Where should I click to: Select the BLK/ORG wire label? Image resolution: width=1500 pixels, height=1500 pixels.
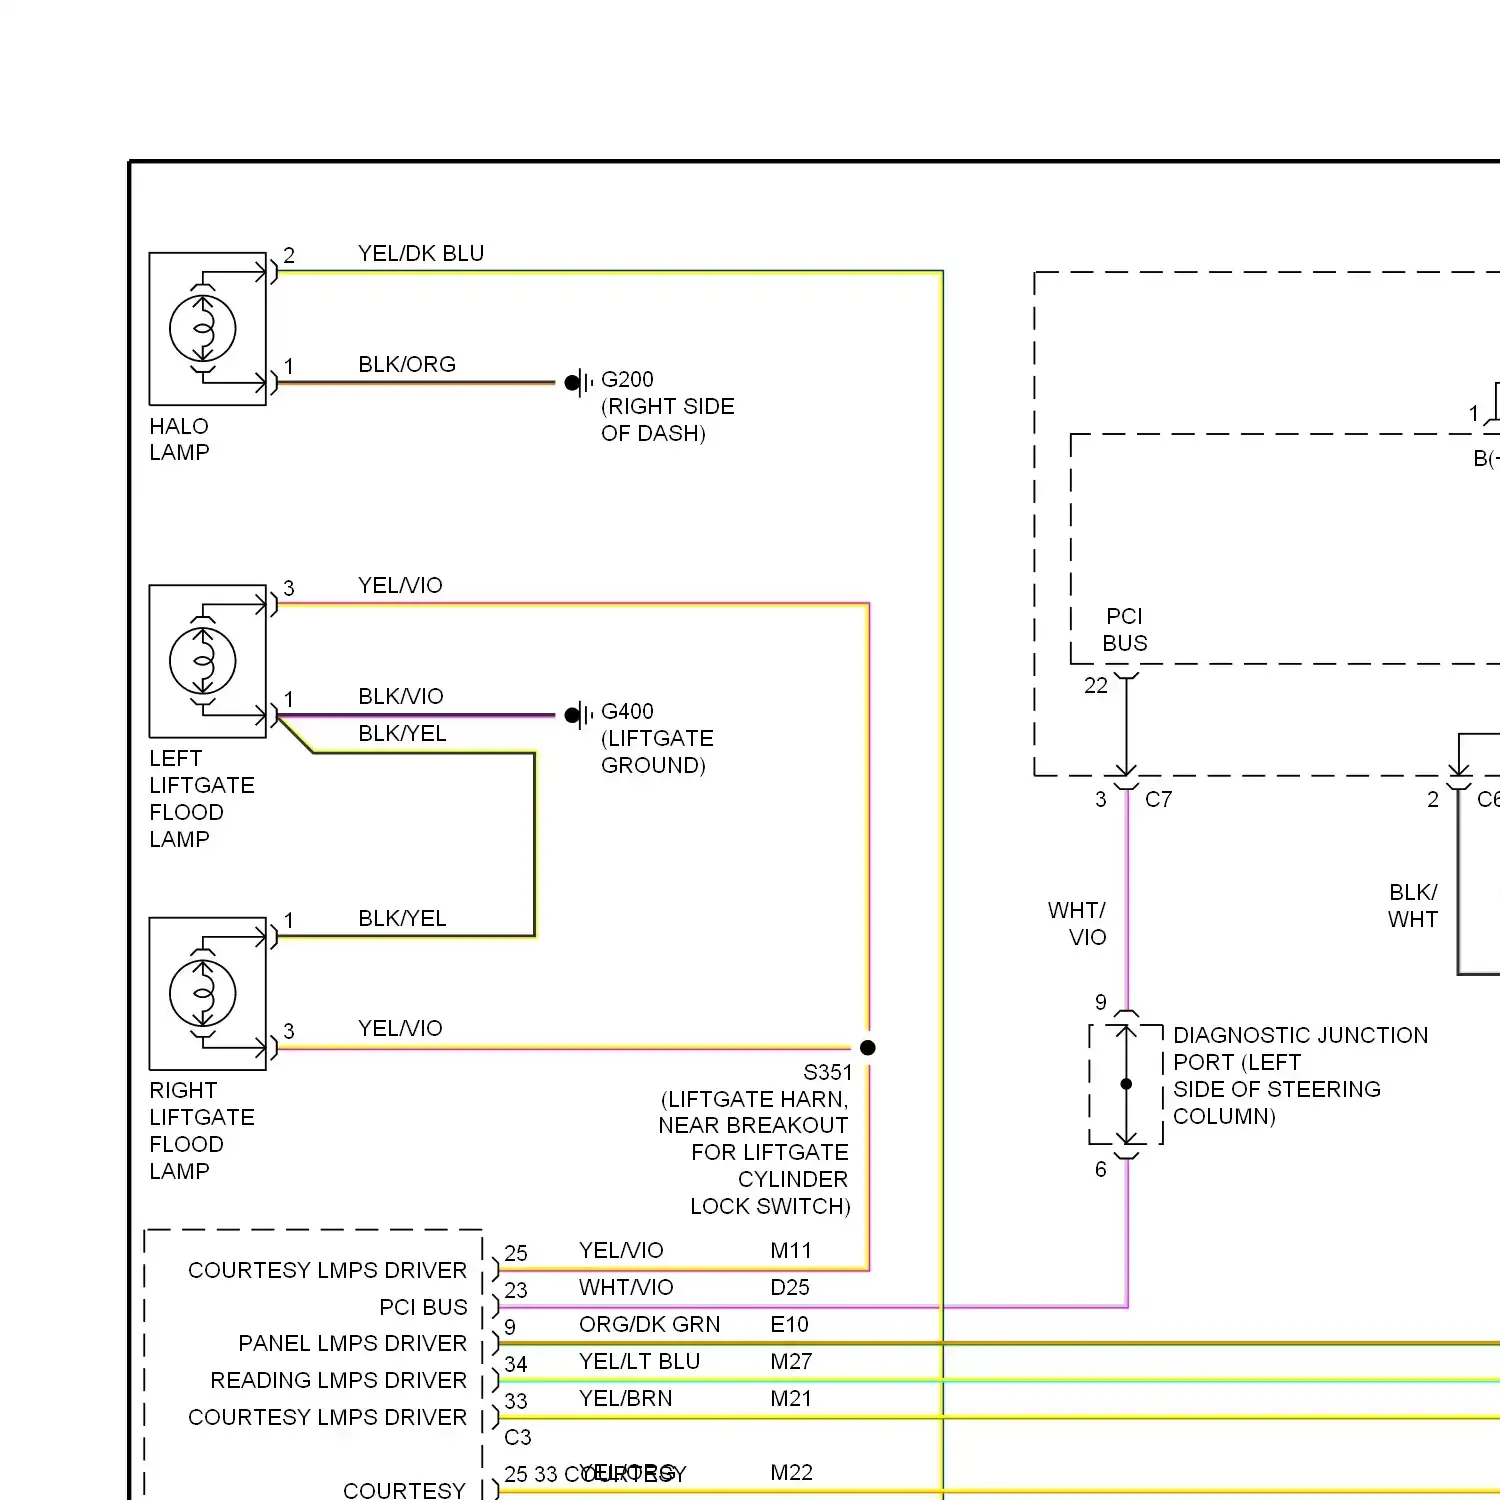pos(407,365)
